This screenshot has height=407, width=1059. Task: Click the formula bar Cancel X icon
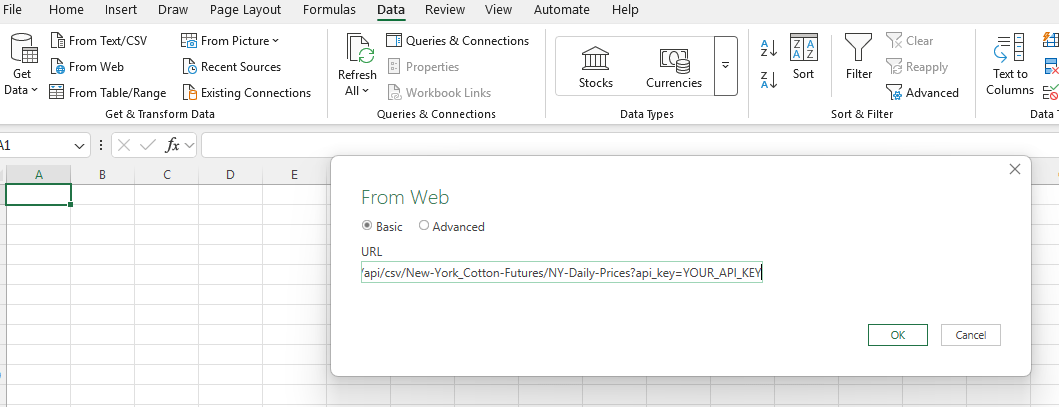point(124,145)
